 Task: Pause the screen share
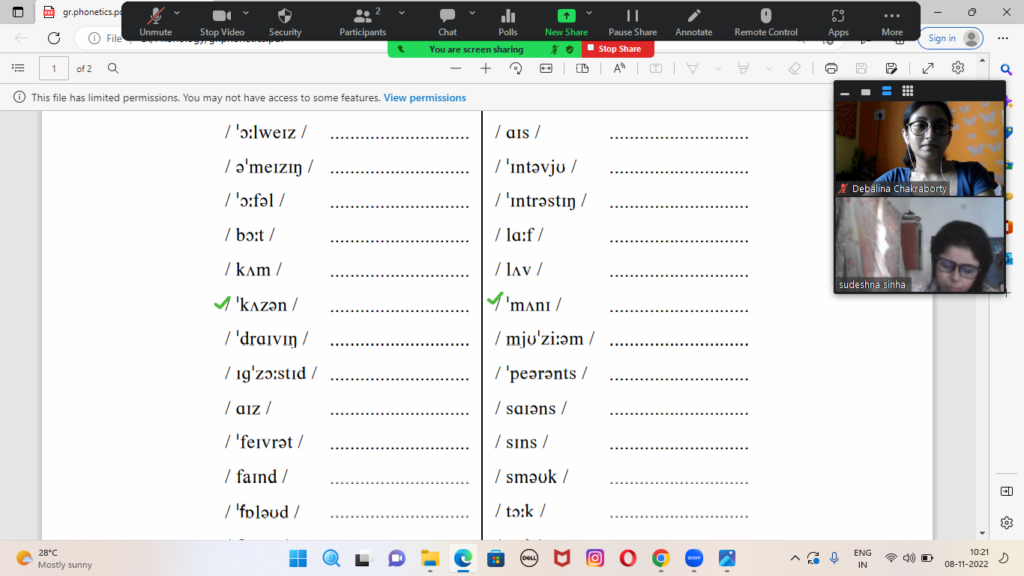(632, 20)
